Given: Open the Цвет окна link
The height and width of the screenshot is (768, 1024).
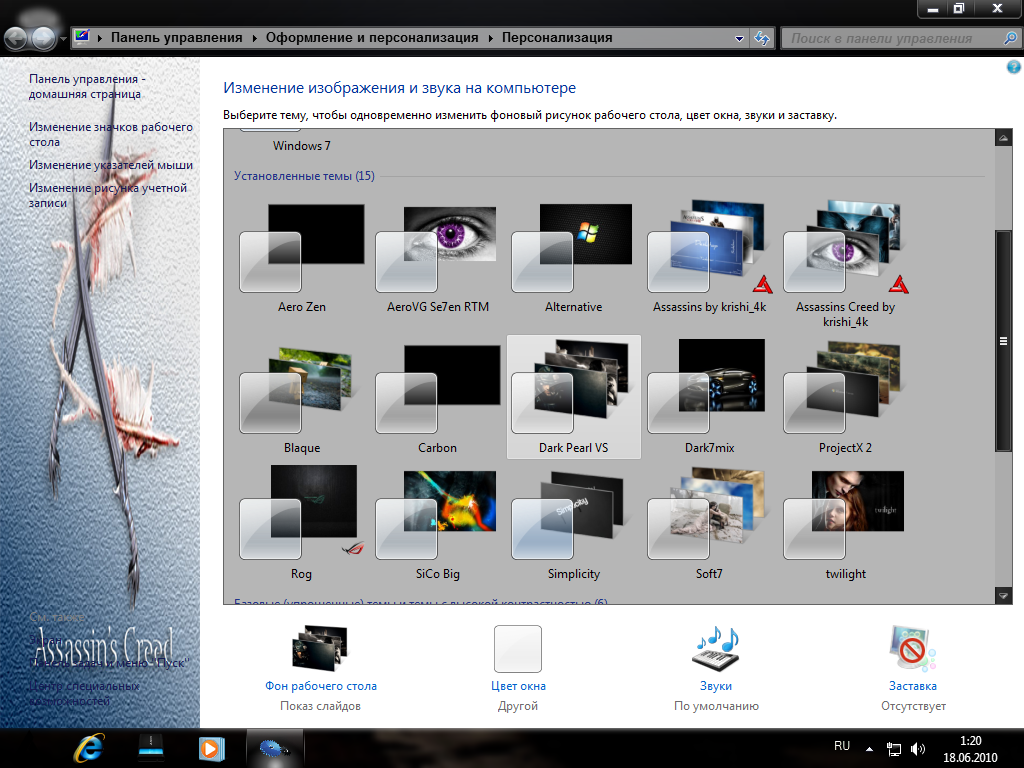Looking at the screenshot, I should tap(518, 686).
